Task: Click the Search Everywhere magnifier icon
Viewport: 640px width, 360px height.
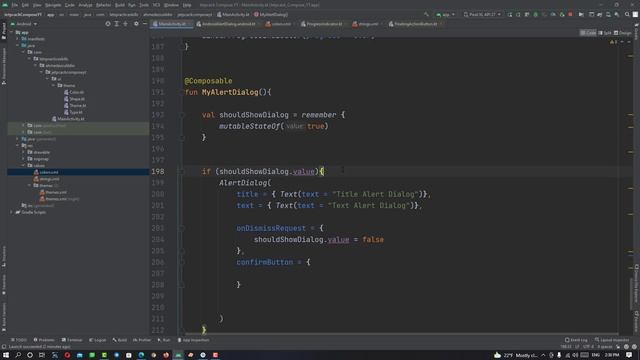Action: pos(627,14)
